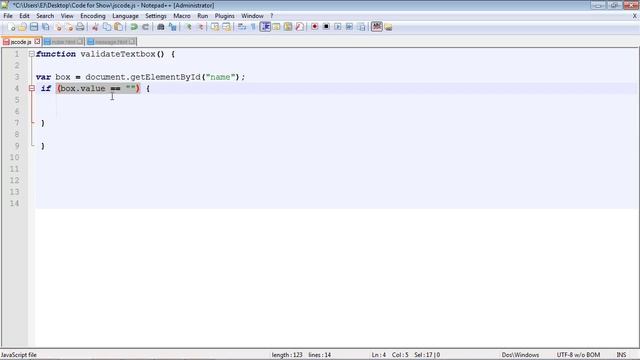Switch to the third document tab
Image resolution: width=640 pixels, height=360 pixels.
tap(111, 42)
